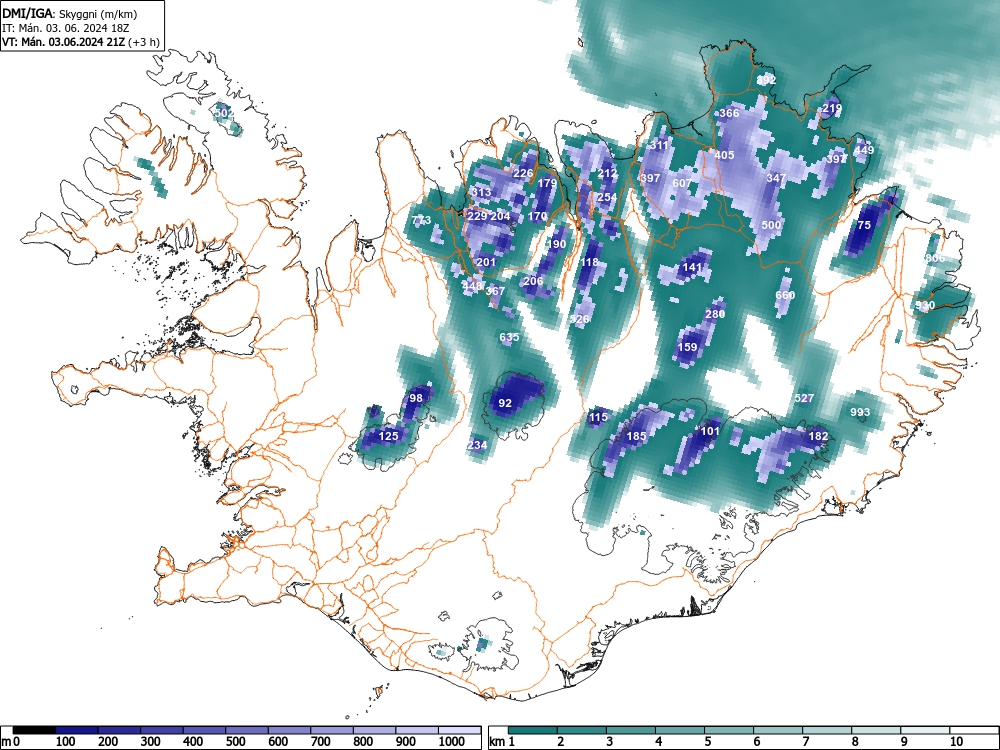
Task: Click the map value 204
Action: (500, 216)
